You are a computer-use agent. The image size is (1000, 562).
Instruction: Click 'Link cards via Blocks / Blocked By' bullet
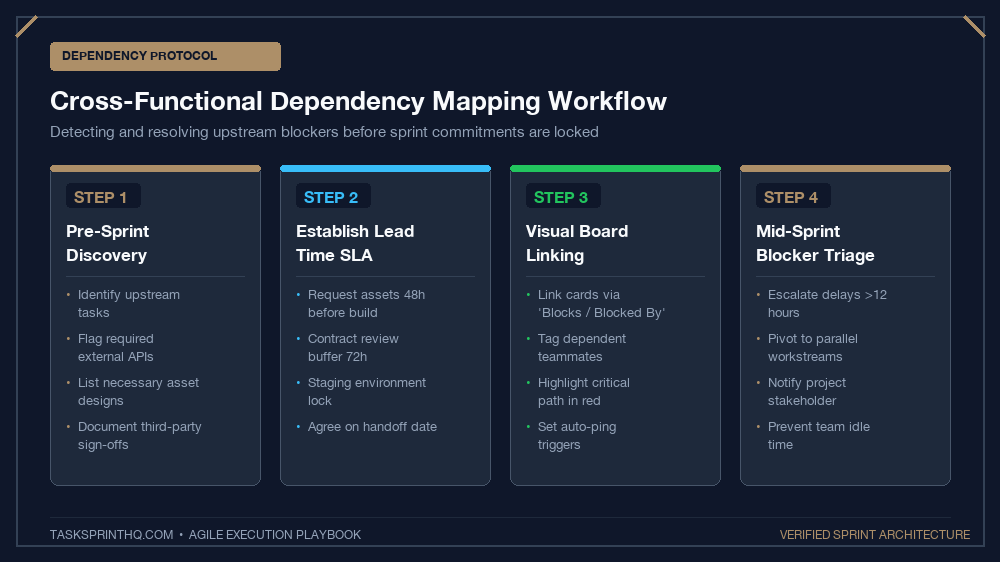pos(601,304)
